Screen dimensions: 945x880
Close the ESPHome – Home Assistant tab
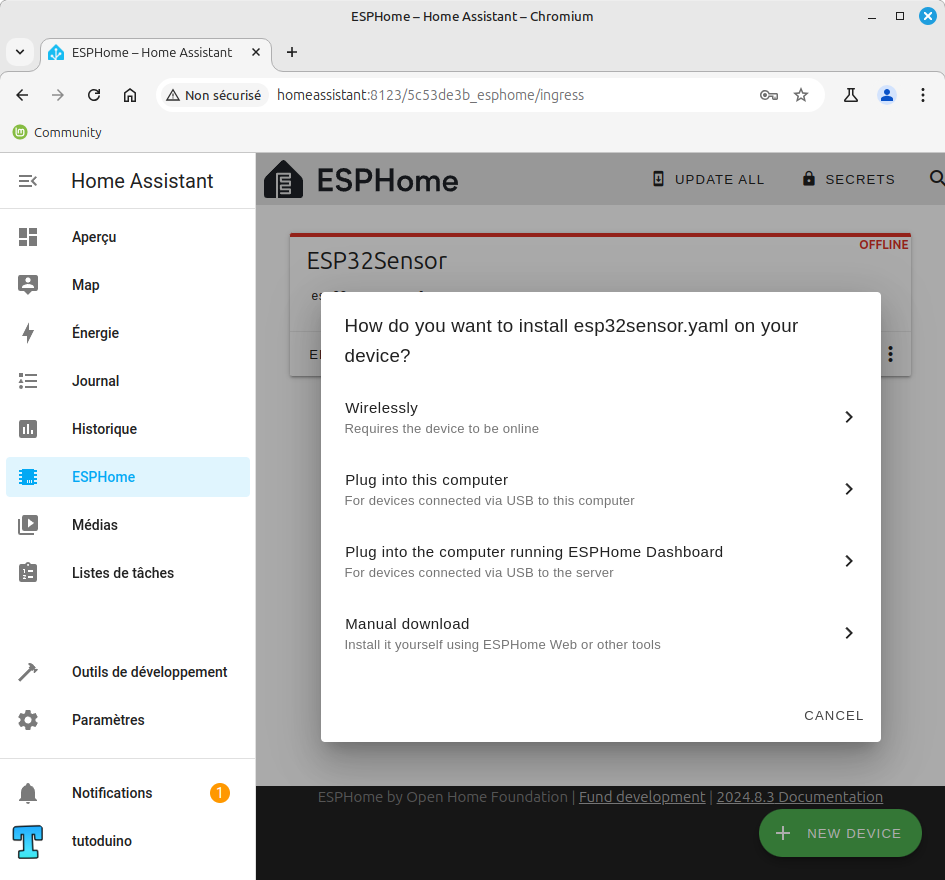click(256, 52)
